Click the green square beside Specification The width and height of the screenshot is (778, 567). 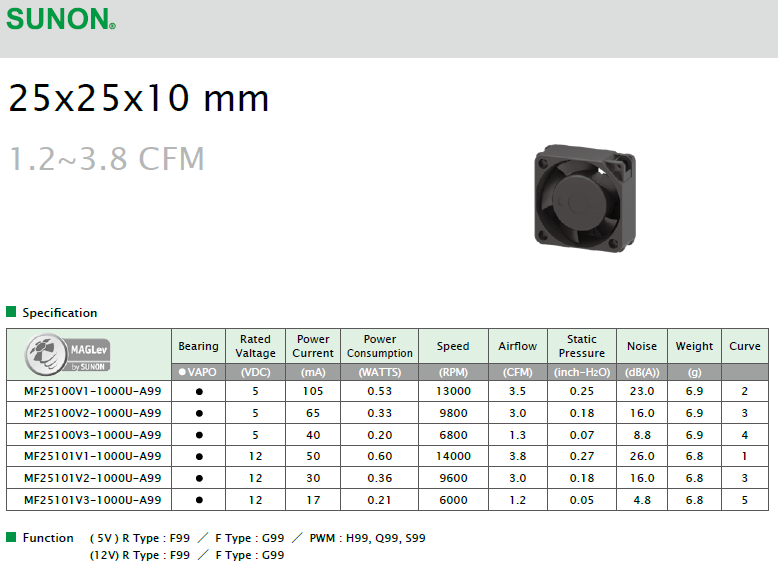[x=11, y=312]
